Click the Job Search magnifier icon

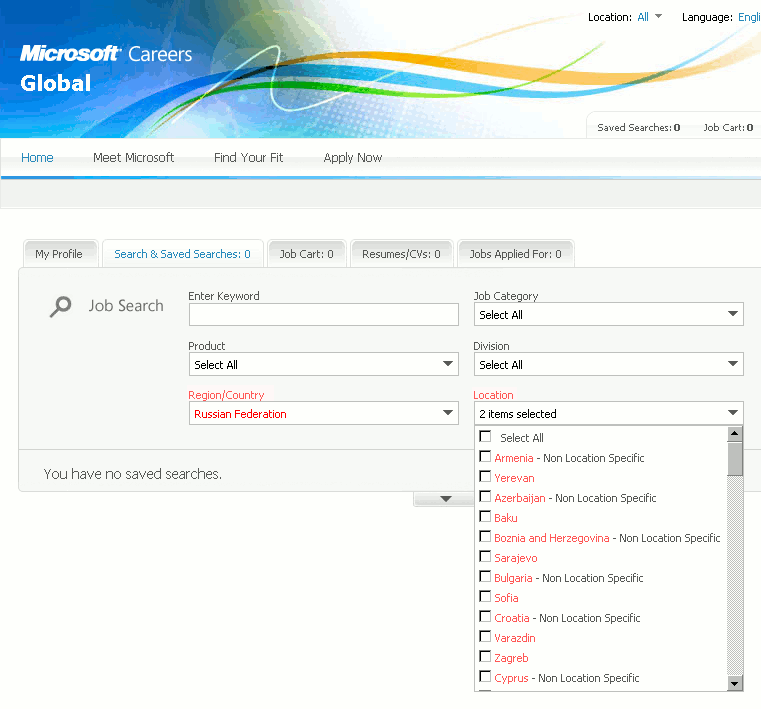(61, 306)
